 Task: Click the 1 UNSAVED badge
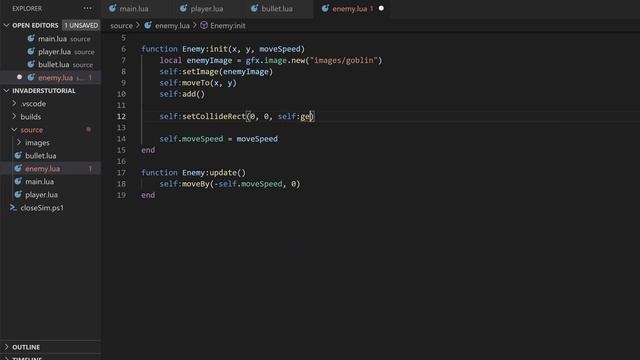point(81,25)
